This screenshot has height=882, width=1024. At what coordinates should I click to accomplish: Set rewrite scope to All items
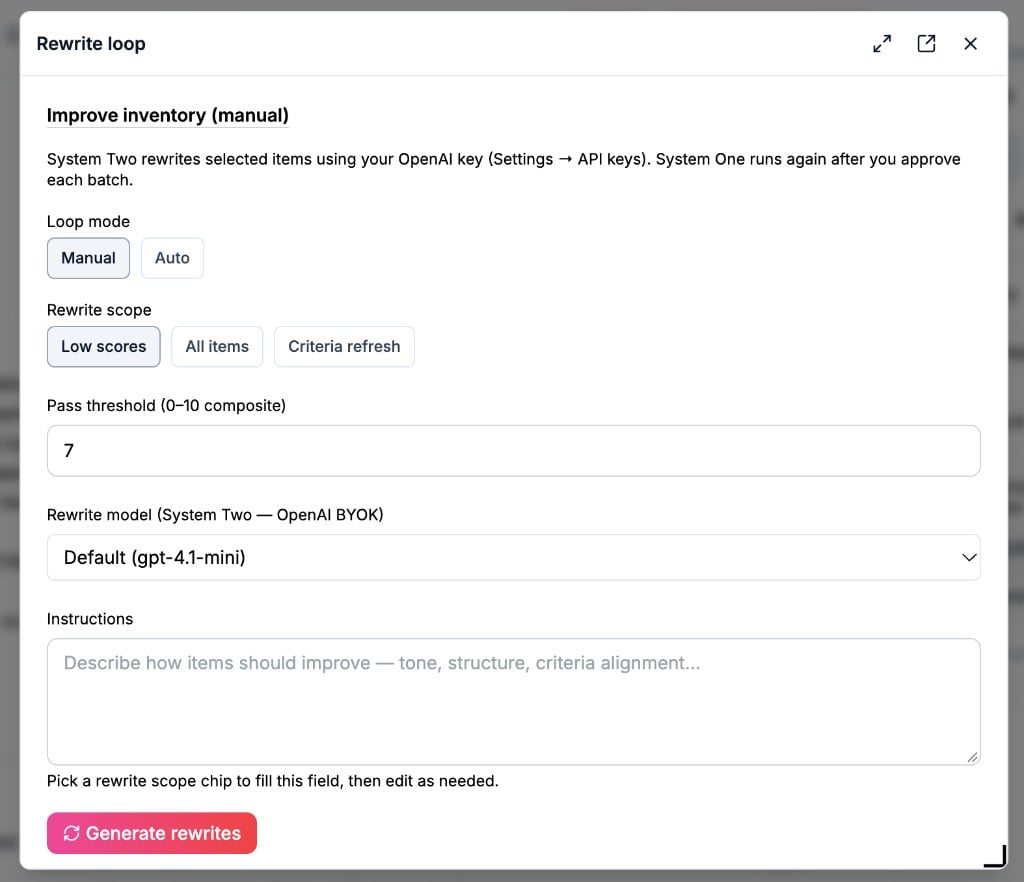[217, 347]
